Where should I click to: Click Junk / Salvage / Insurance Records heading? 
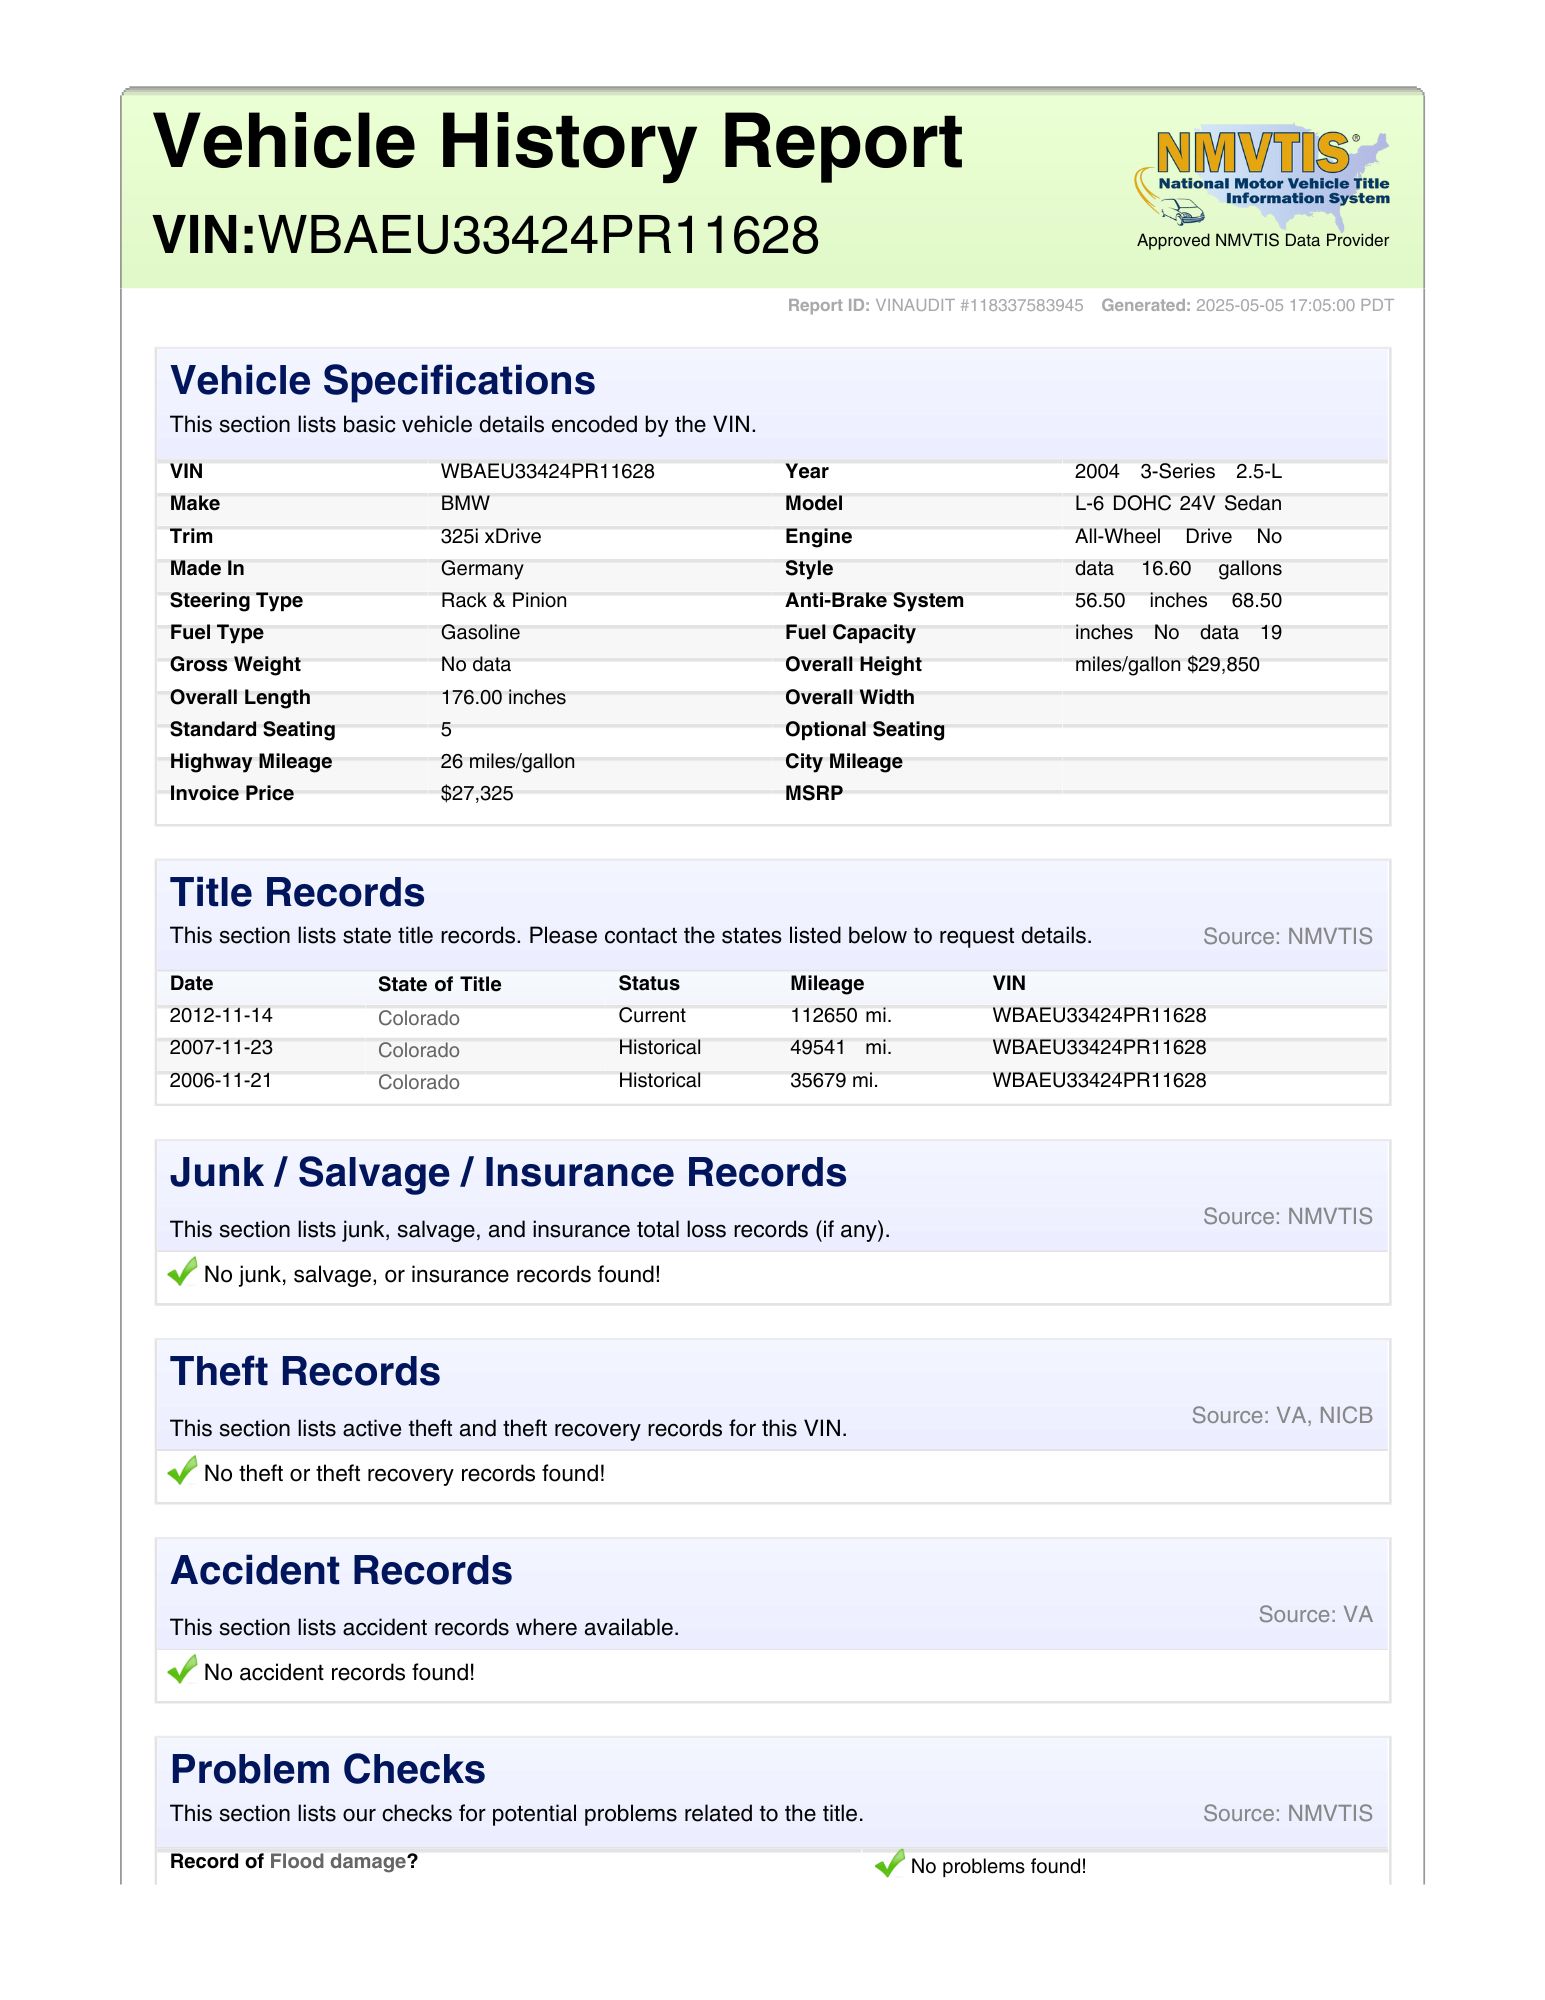508,1173
